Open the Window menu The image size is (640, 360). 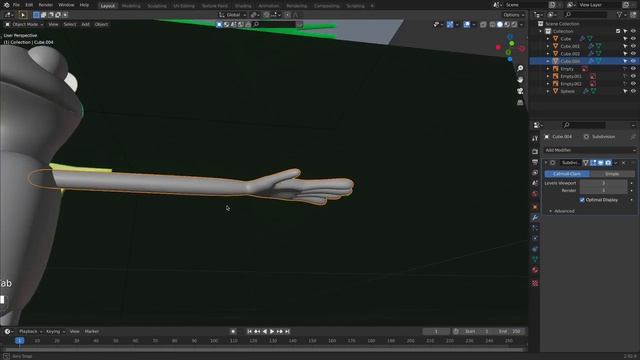click(x=66, y=5)
